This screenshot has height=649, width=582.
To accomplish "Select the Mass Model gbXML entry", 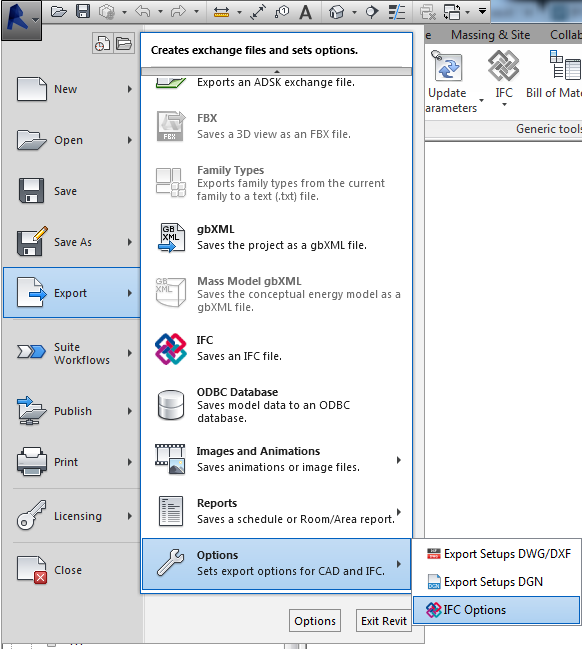I will point(277,293).
